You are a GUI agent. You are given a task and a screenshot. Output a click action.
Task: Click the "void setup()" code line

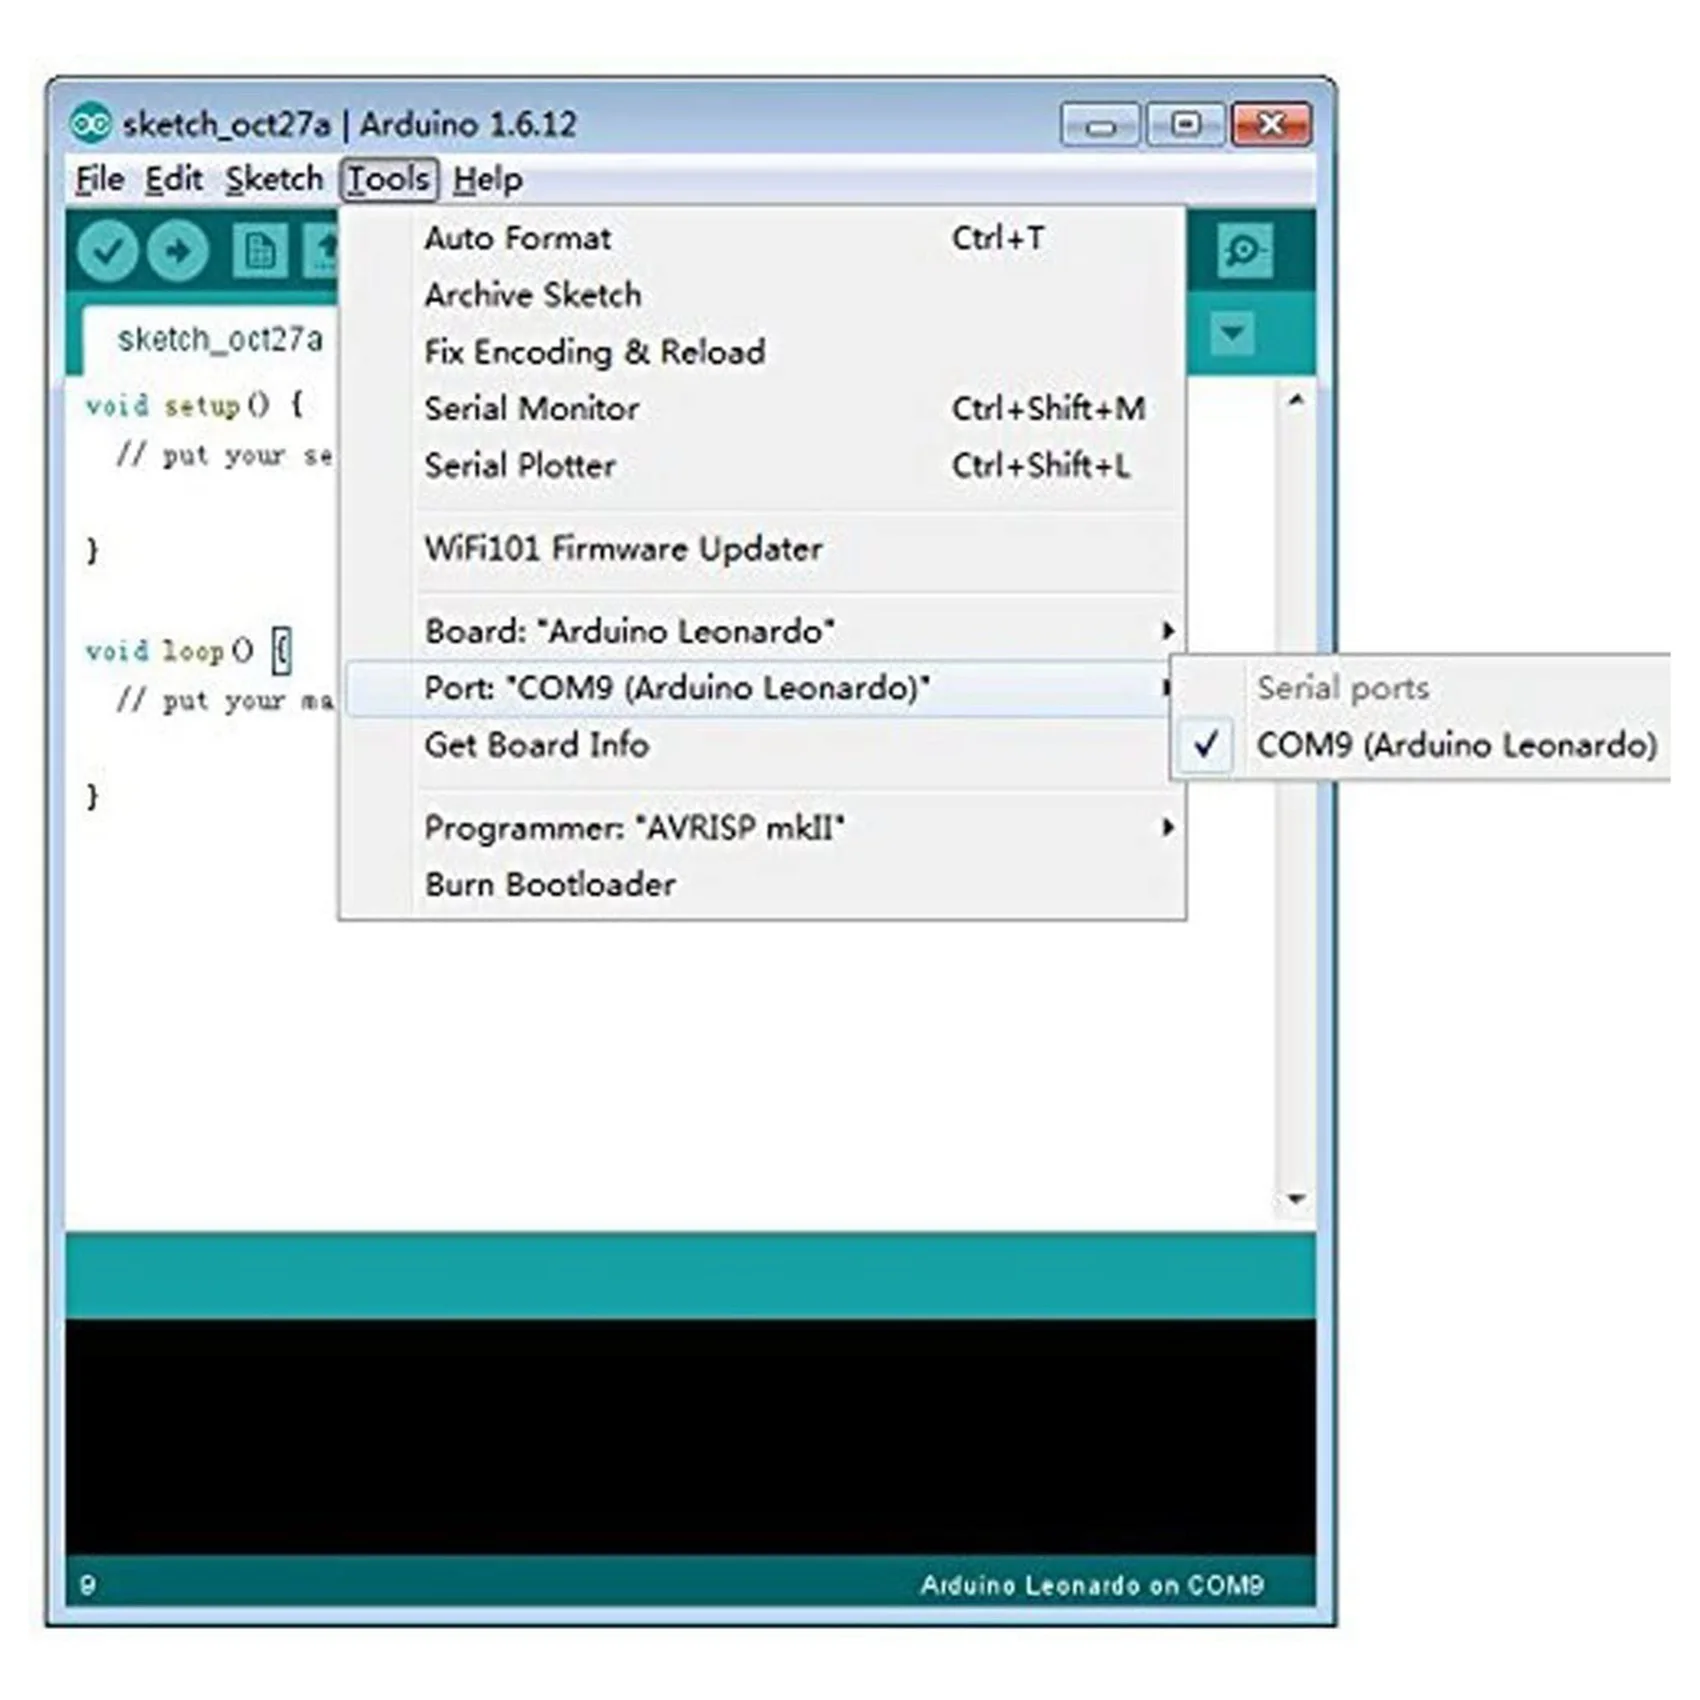point(194,406)
